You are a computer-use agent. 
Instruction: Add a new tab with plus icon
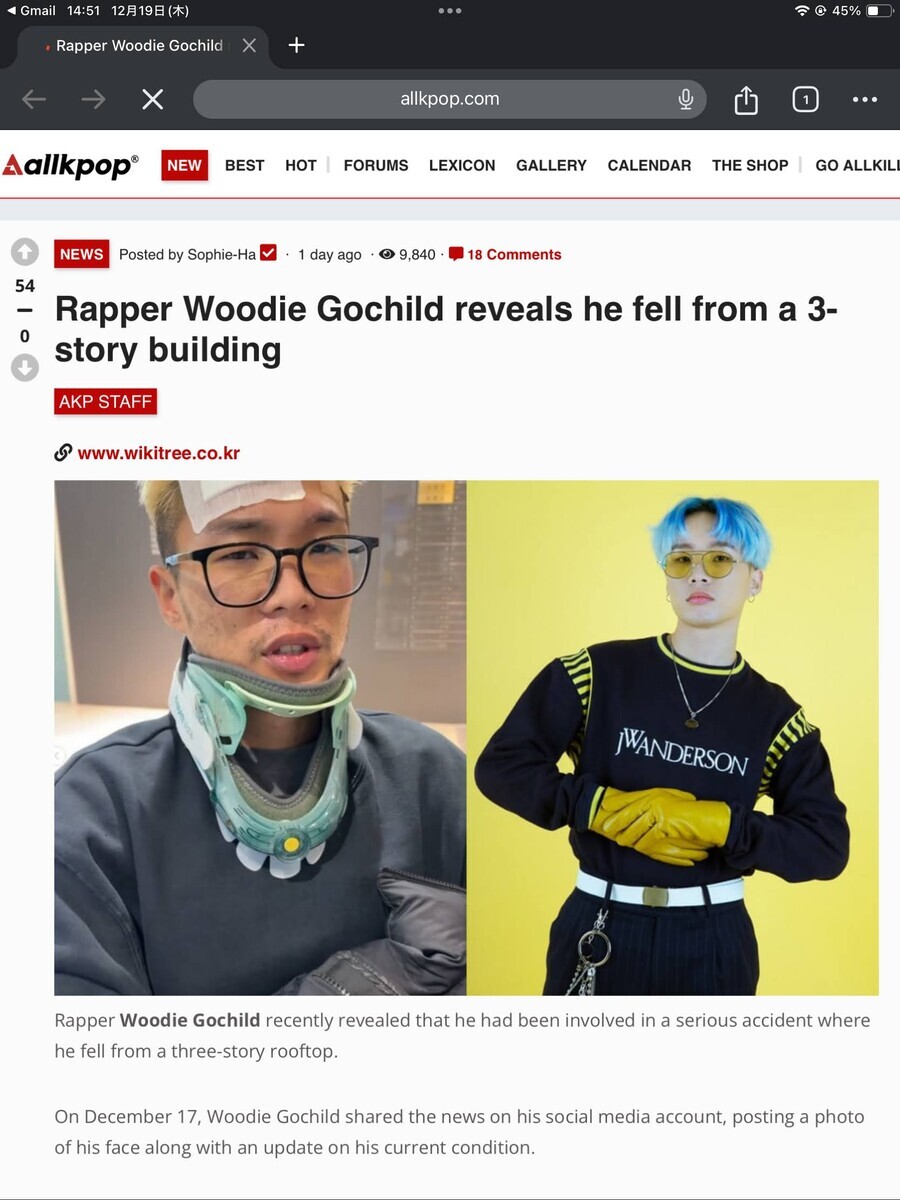click(296, 45)
